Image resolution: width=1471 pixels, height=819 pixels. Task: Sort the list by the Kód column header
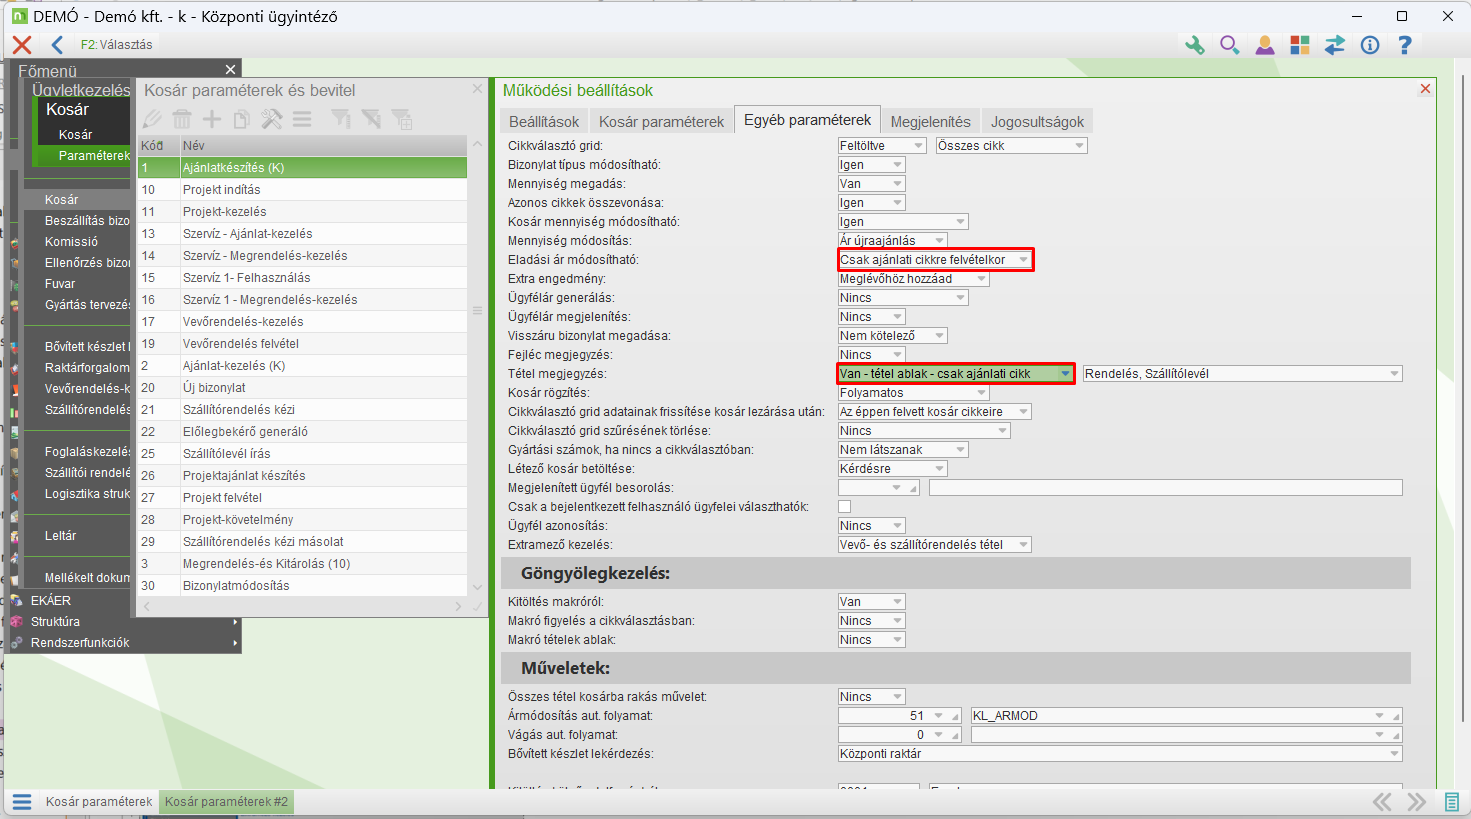pos(158,146)
